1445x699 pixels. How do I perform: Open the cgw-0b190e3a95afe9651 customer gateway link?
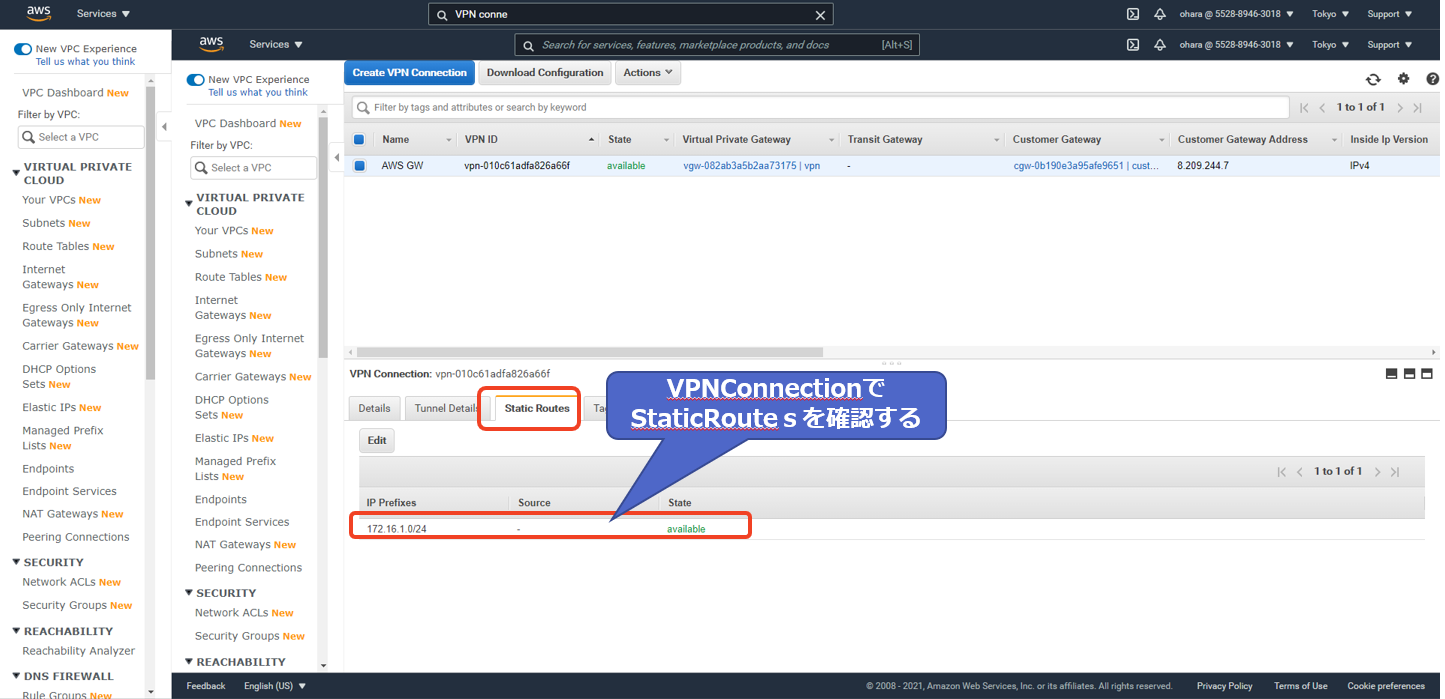[1086, 166]
